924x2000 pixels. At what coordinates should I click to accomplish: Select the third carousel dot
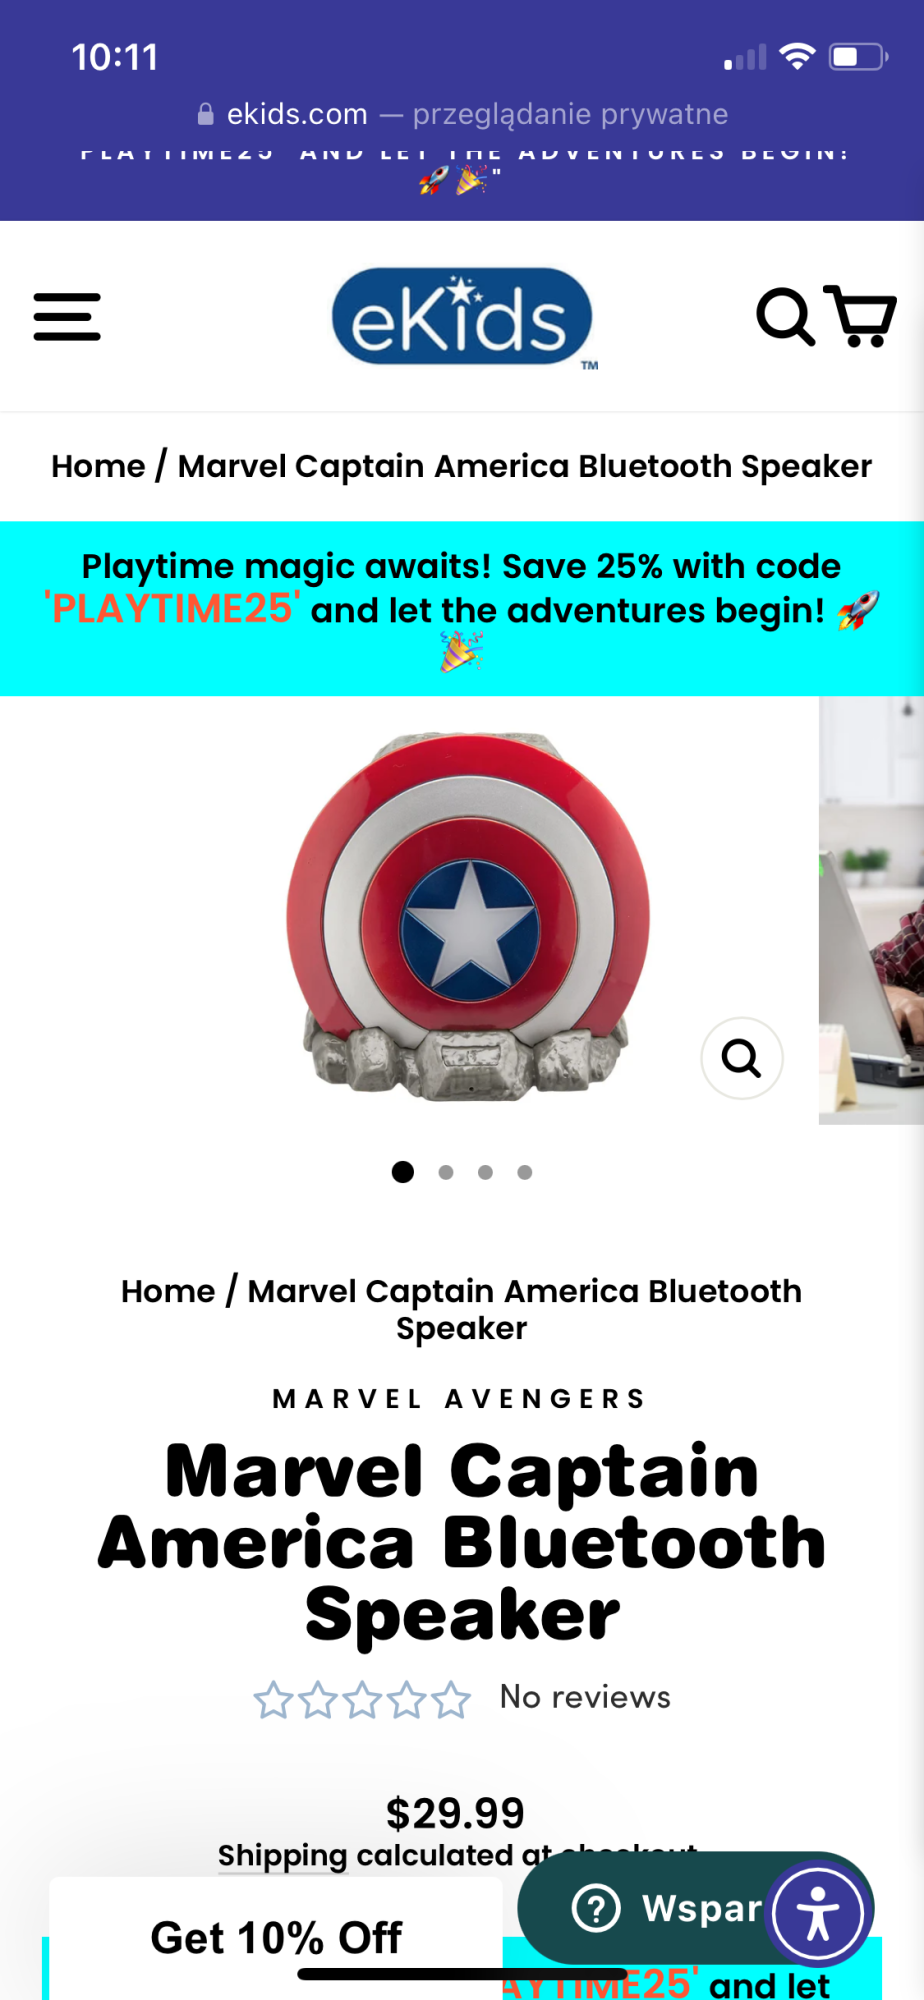coord(485,1172)
